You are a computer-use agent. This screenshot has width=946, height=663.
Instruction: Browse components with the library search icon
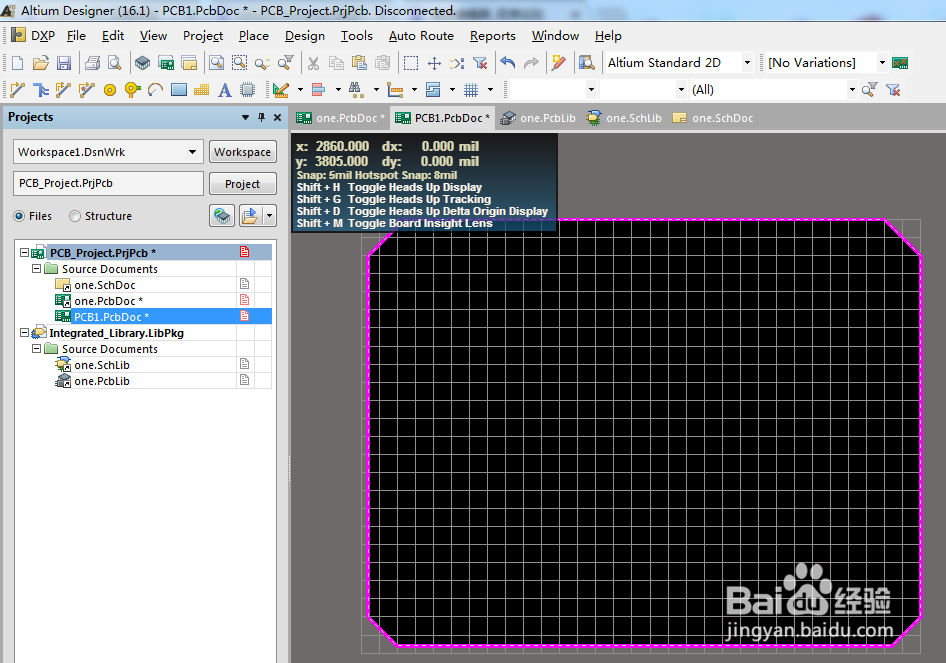coord(586,63)
